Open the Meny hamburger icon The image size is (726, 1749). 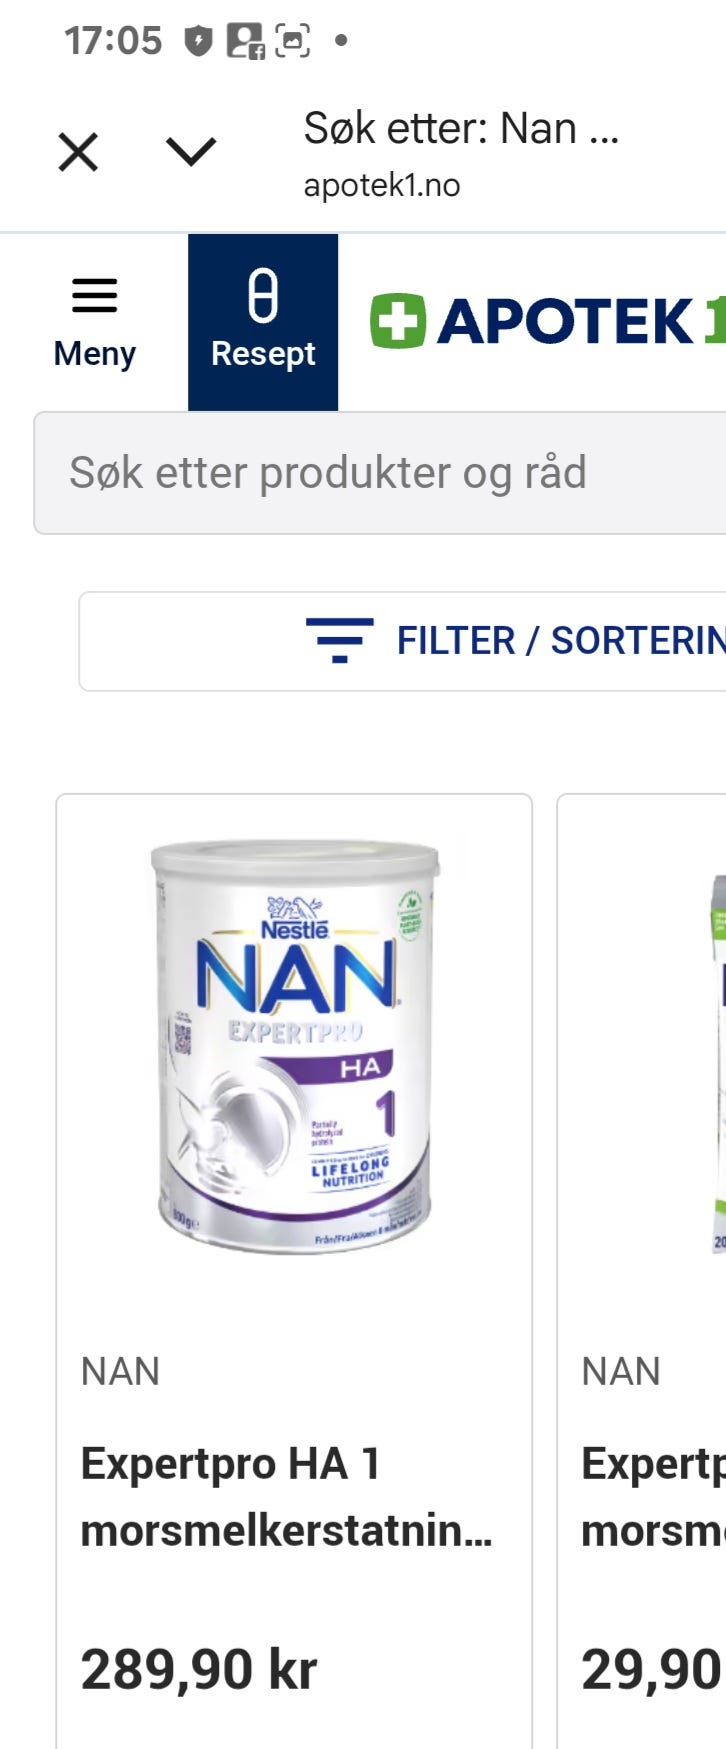click(95, 295)
